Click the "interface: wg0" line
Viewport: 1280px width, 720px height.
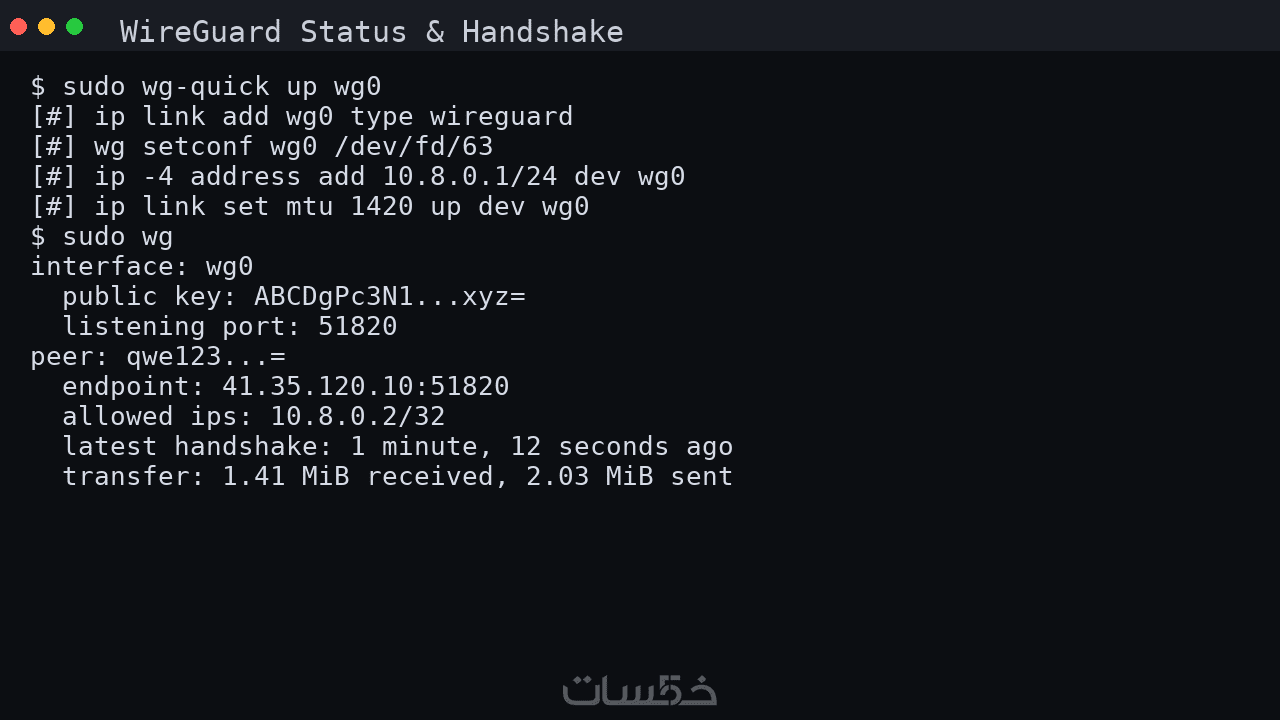[142, 267]
